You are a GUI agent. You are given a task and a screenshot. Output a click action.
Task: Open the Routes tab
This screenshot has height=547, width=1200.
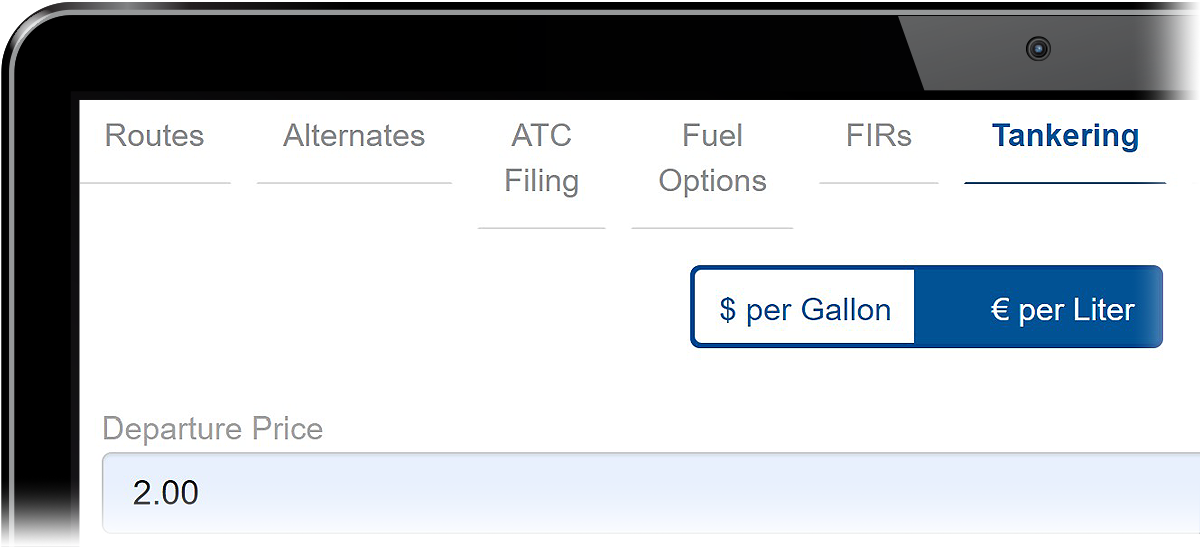(x=154, y=136)
